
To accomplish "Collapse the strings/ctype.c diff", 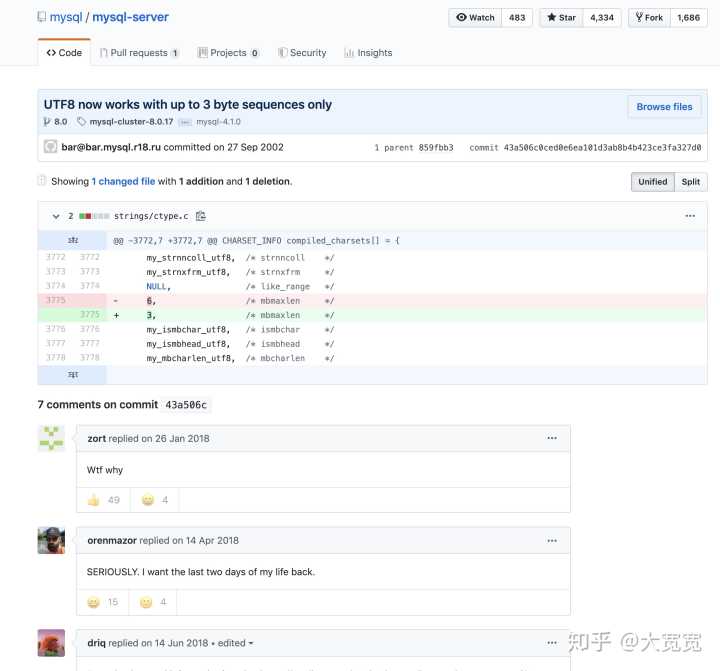I will pyautogui.click(x=56, y=216).
